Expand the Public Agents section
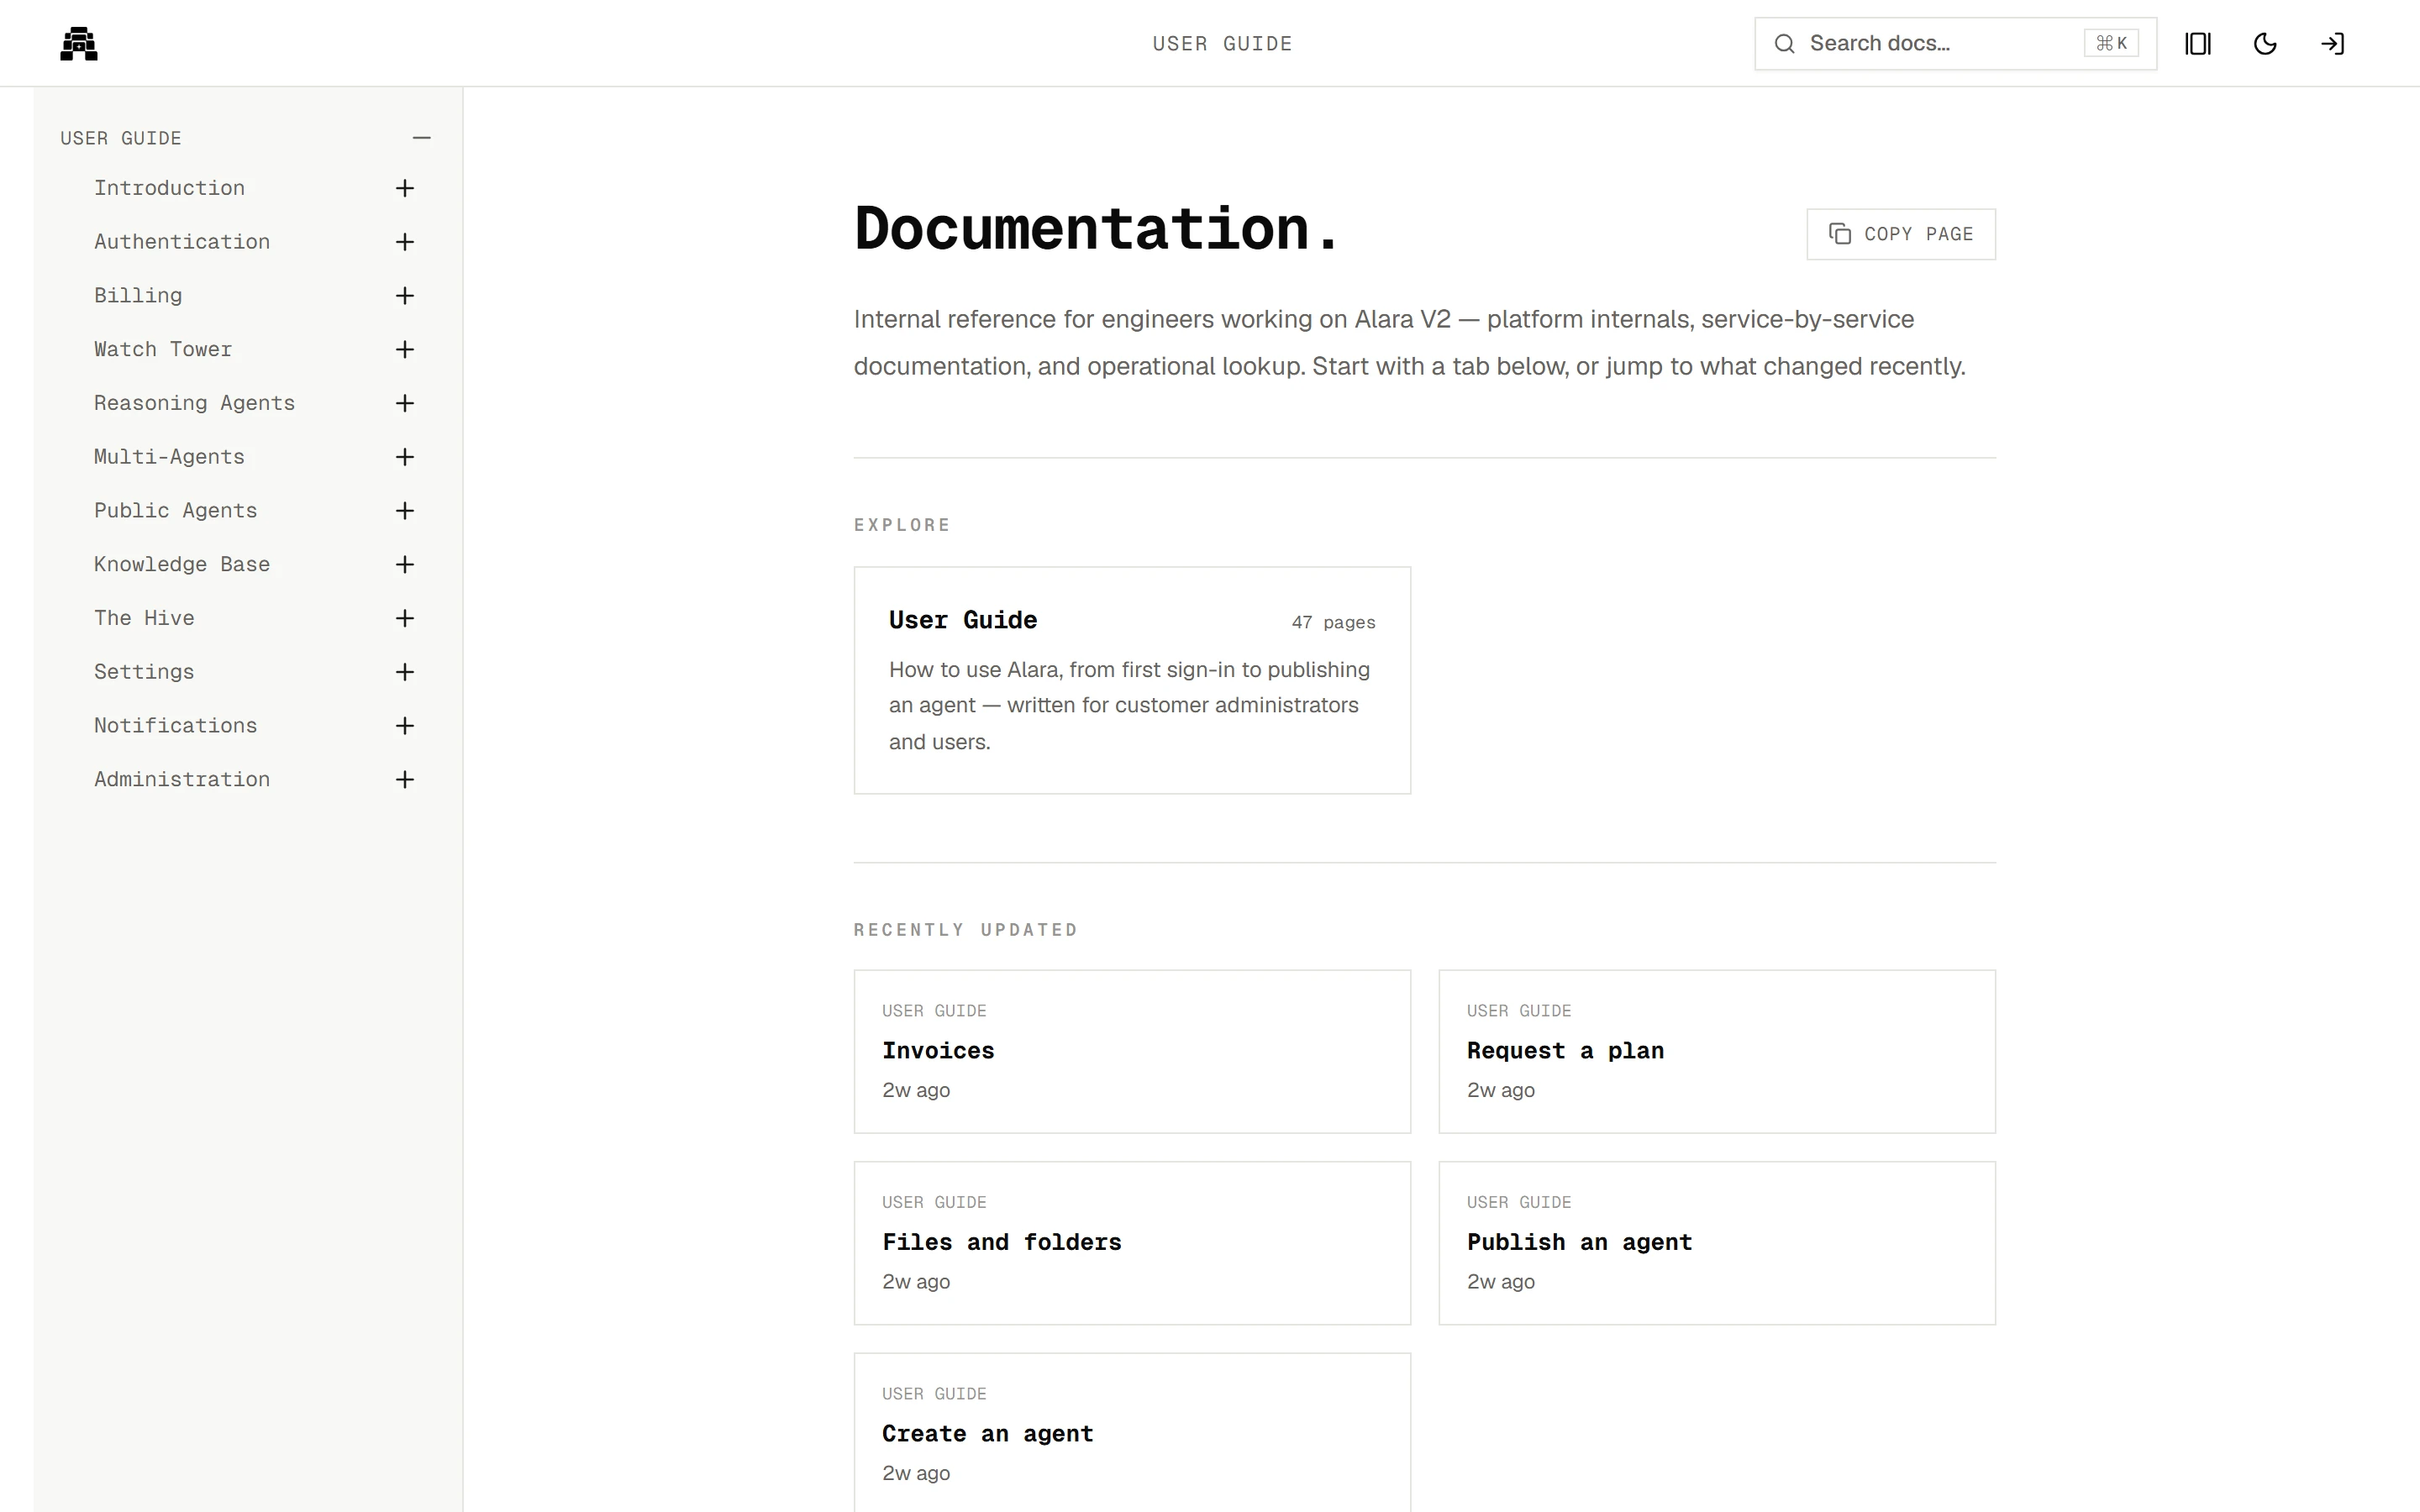2420x1512 pixels. pyautogui.click(x=405, y=511)
